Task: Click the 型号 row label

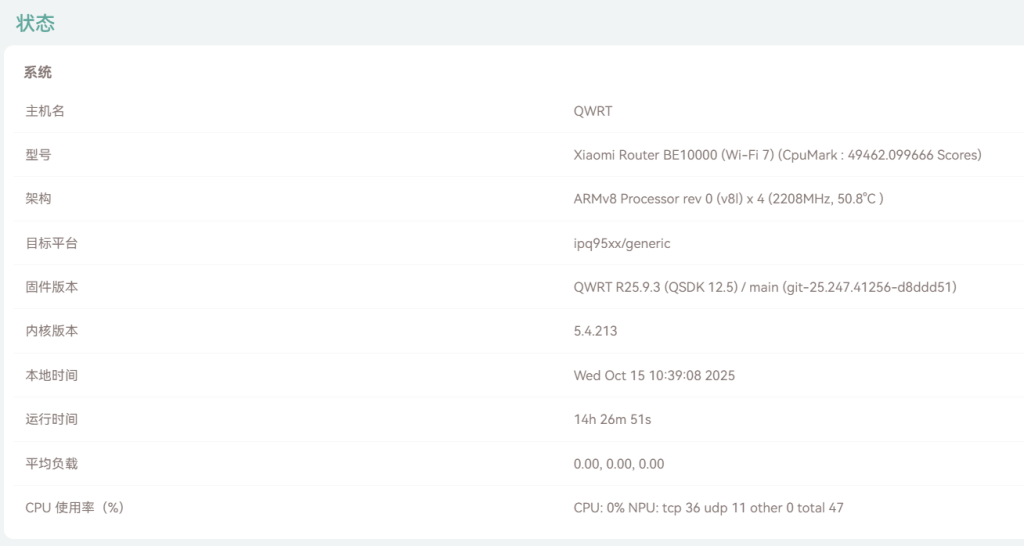Action: click(38, 155)
